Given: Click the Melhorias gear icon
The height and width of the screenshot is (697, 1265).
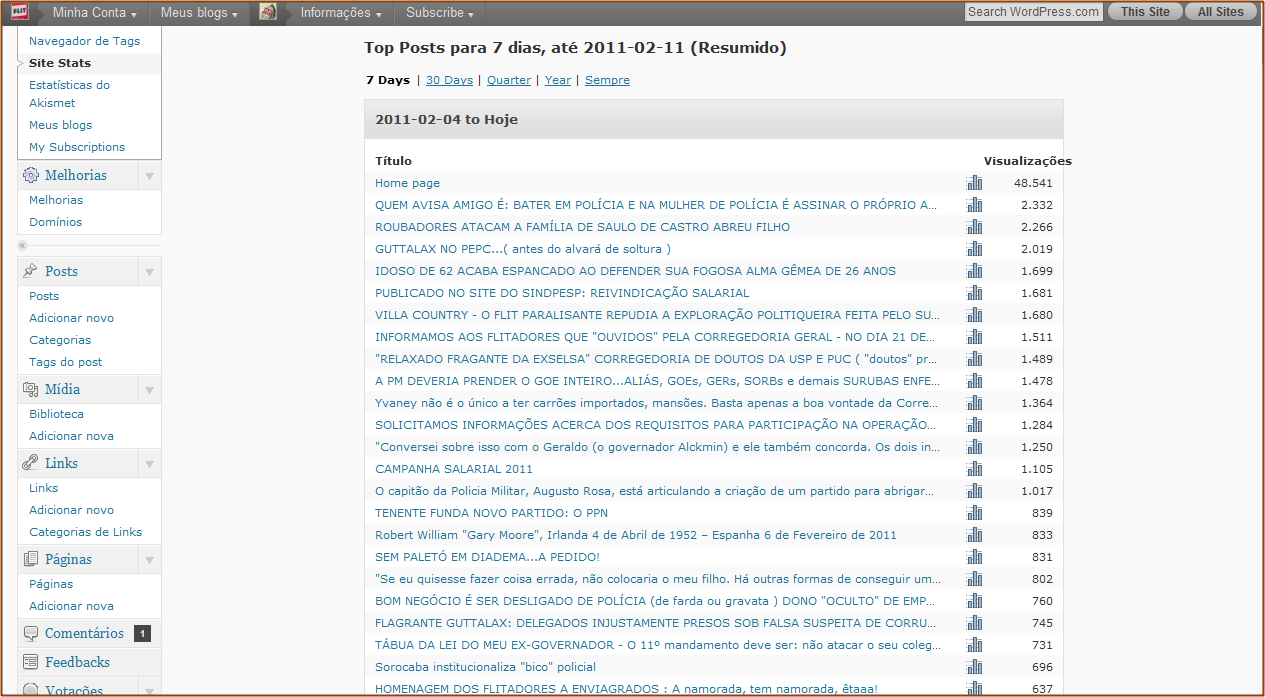Looking at the screenshot, I should (x=31, y=175).
